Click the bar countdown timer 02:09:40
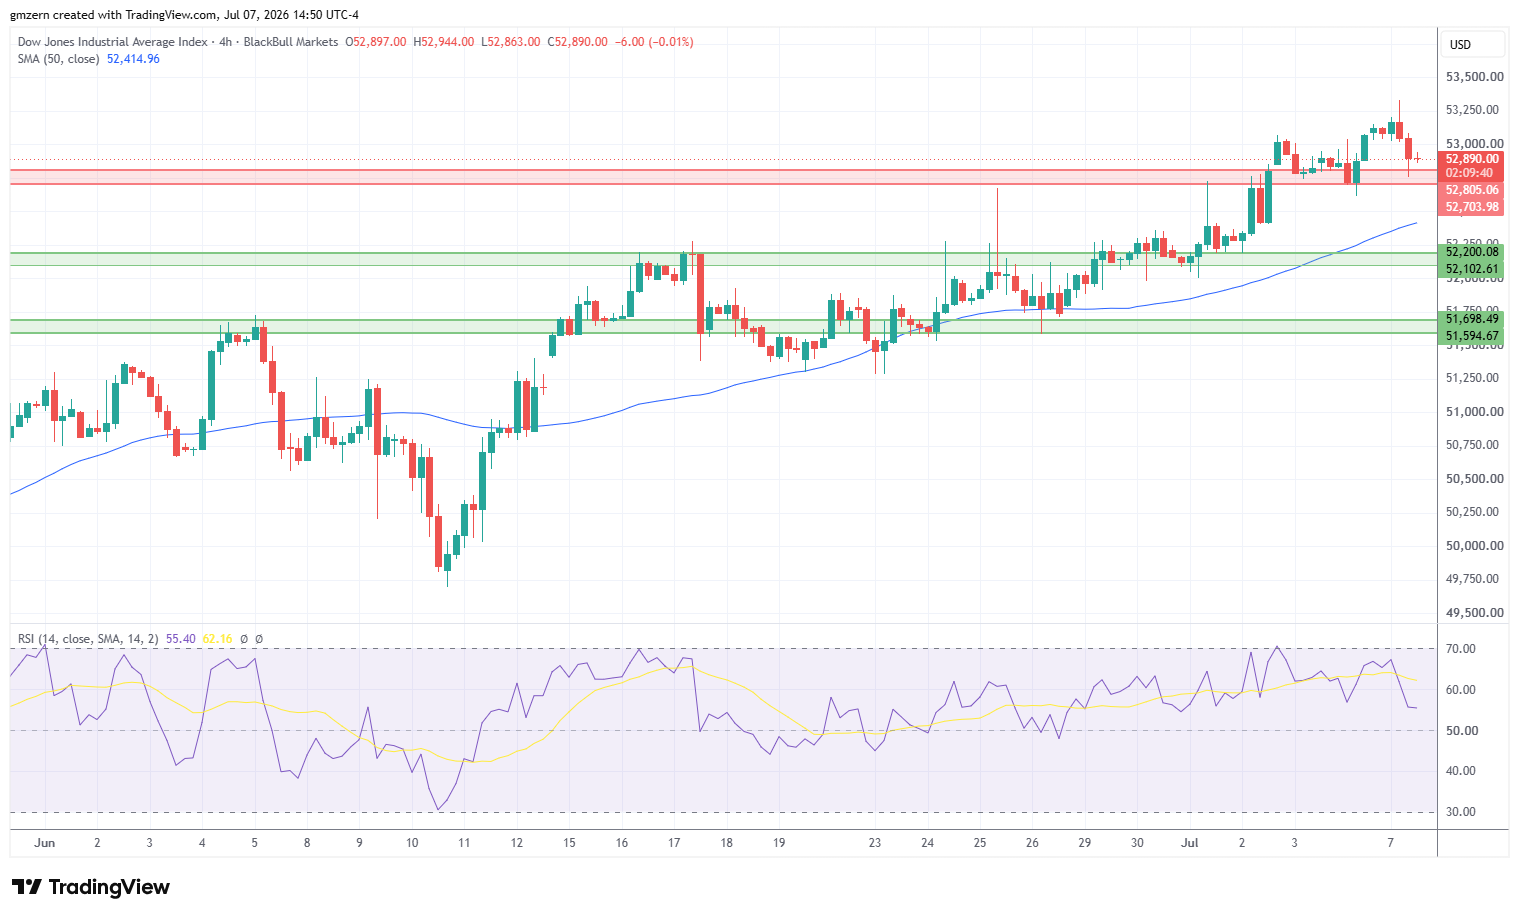This screenshot has height=917, width=1519. pos(1471,173)
